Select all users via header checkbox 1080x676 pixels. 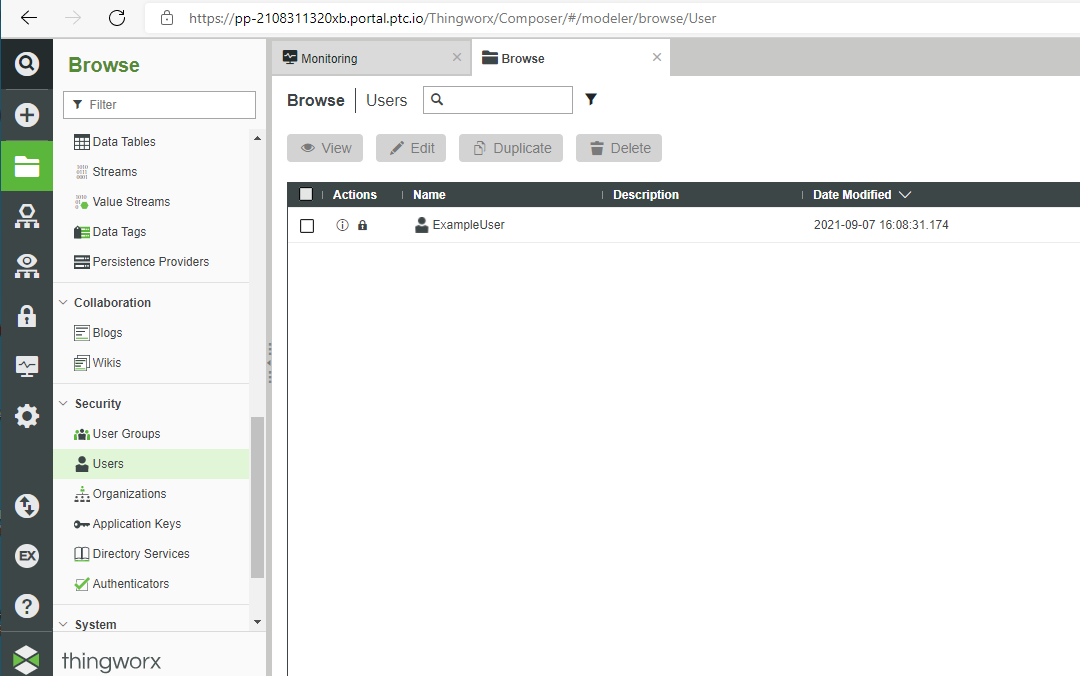coord(306,194)
